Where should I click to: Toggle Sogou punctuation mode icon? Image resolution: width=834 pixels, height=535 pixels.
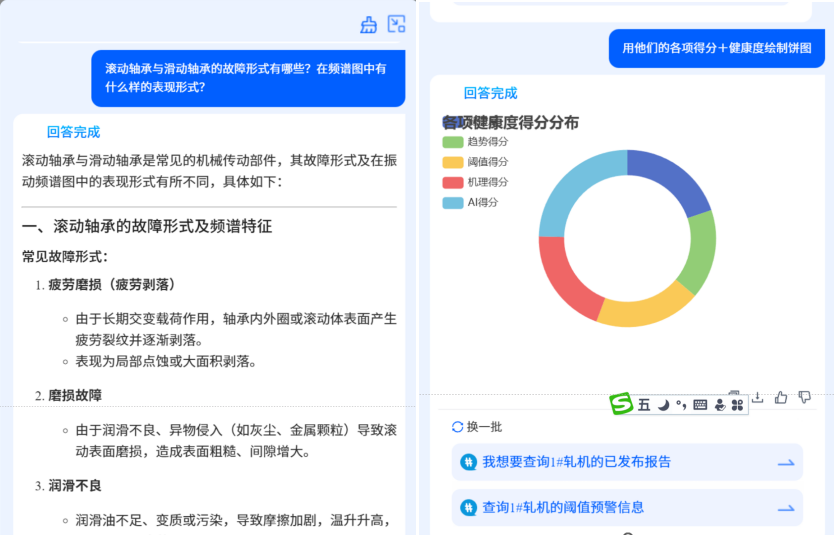coord(681,405)
